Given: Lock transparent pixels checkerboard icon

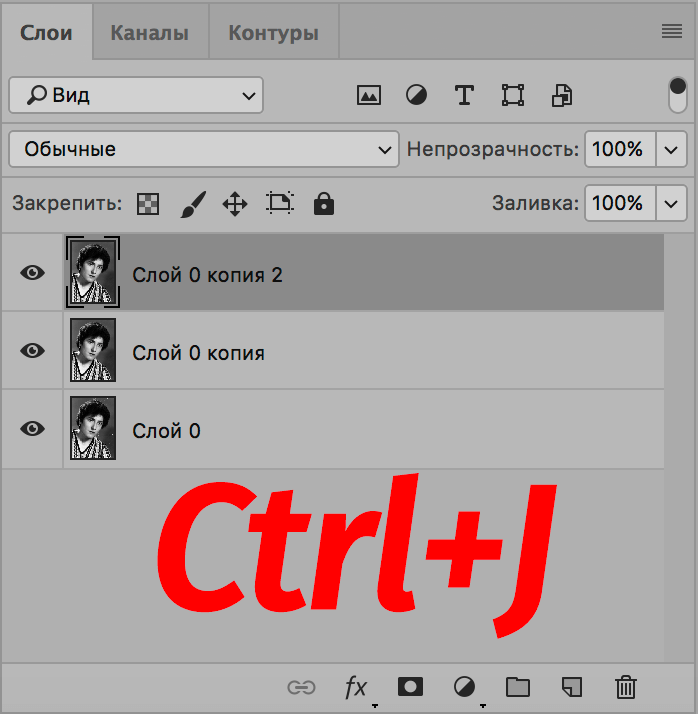Looking at the screenshot, I should point(148,204).
